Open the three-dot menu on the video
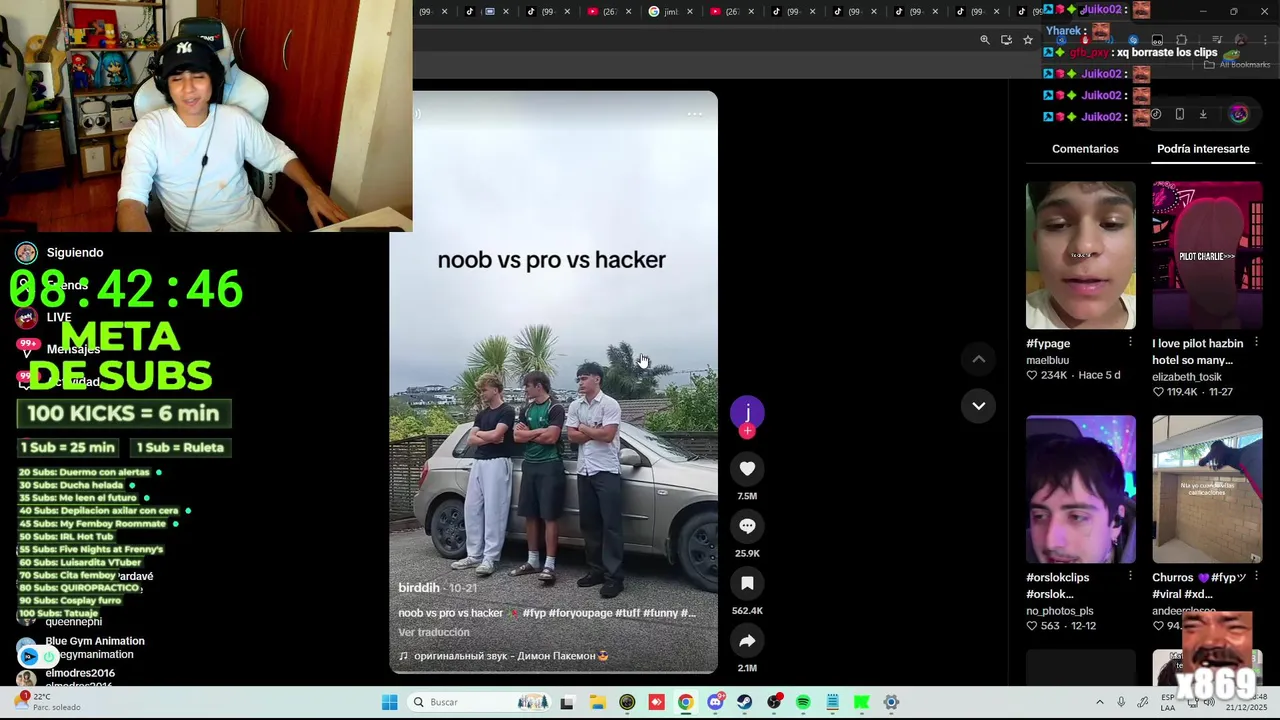1280x720 pixels. [x=695, y=114]
